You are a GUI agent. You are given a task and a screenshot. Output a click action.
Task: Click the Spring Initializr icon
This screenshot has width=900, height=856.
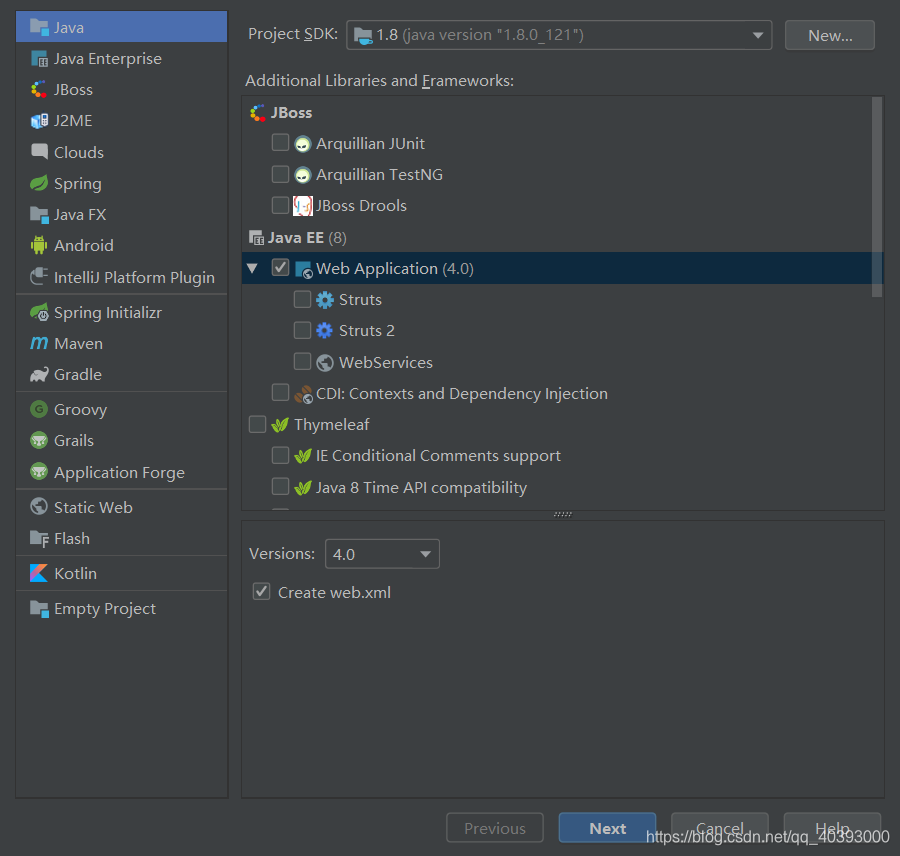39,312
